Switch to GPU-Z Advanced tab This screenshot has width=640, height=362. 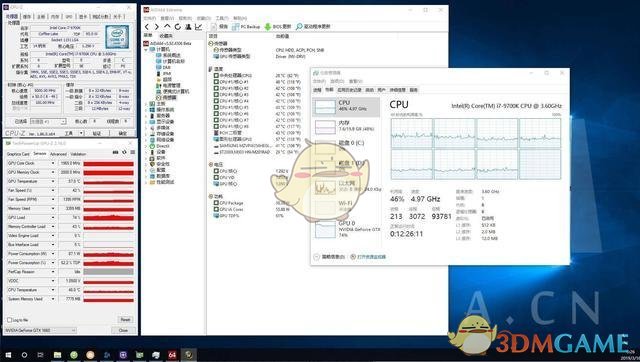point(58,154)
